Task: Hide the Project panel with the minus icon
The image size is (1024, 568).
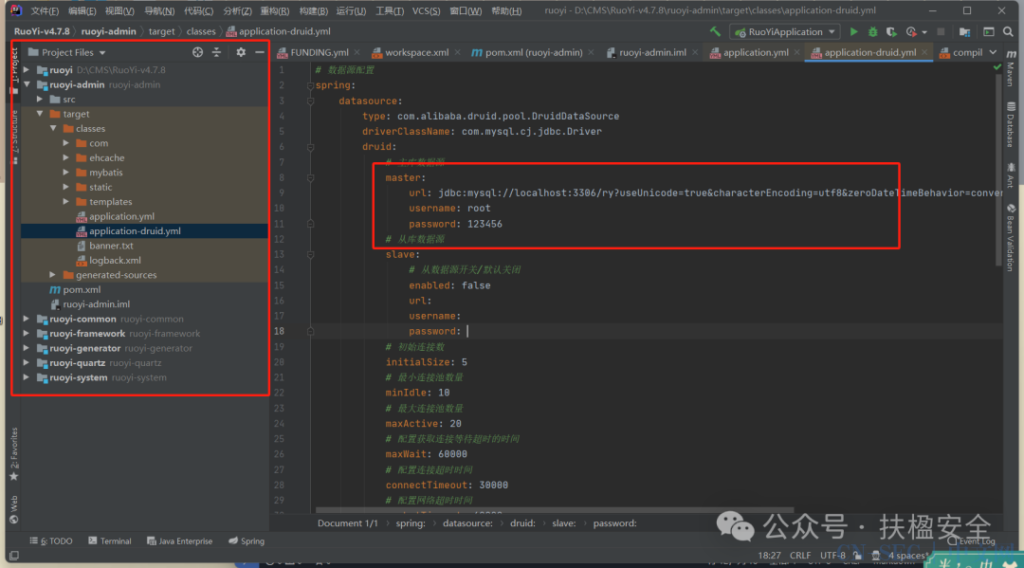Action: click(x=259, y=52)
